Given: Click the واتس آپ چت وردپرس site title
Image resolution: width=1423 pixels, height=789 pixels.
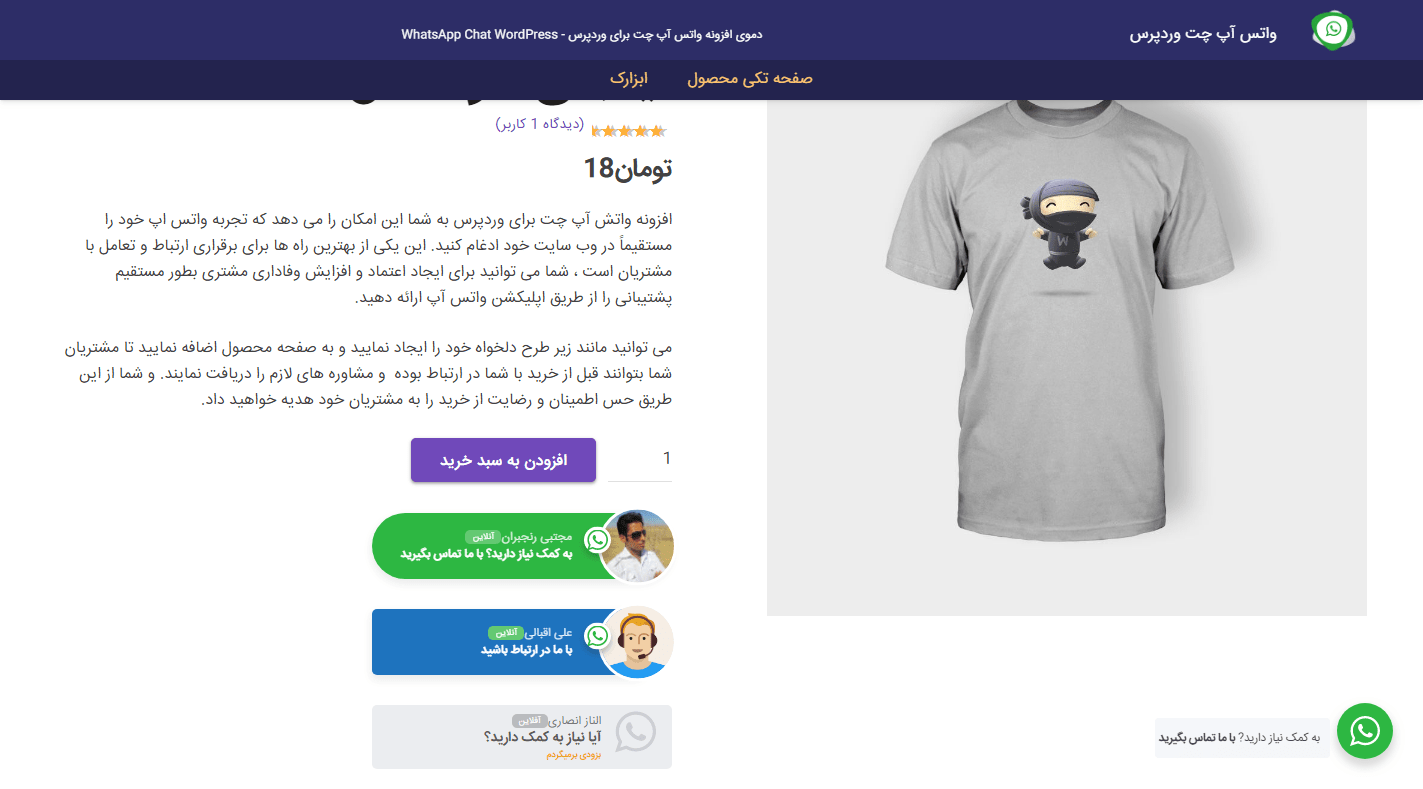Looking at the screenshot, I should 1203,34.
